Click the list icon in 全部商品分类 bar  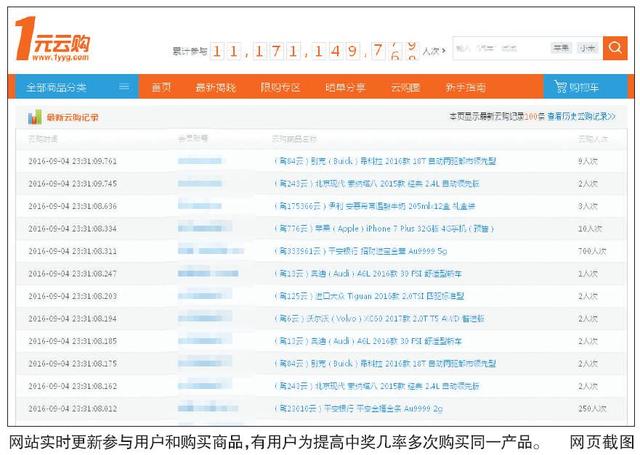pos(124,87)
